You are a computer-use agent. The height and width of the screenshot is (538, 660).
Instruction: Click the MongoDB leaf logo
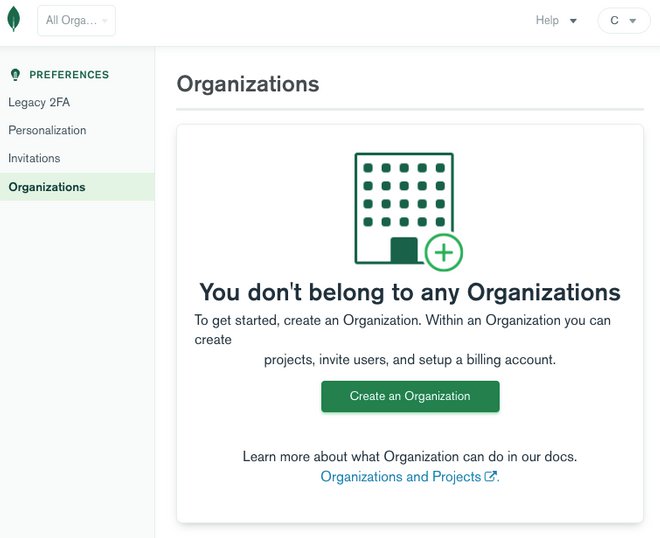tap(14, 20)
